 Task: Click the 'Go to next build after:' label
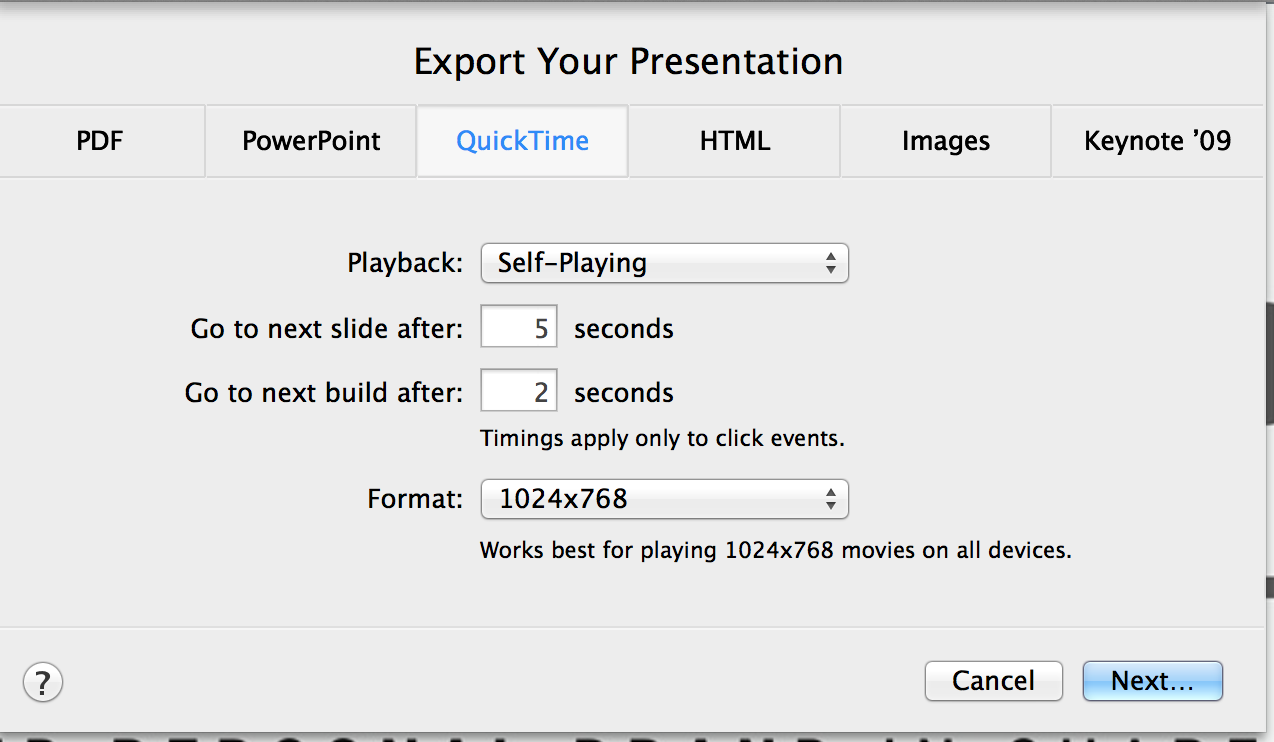(x=324, y=393)
